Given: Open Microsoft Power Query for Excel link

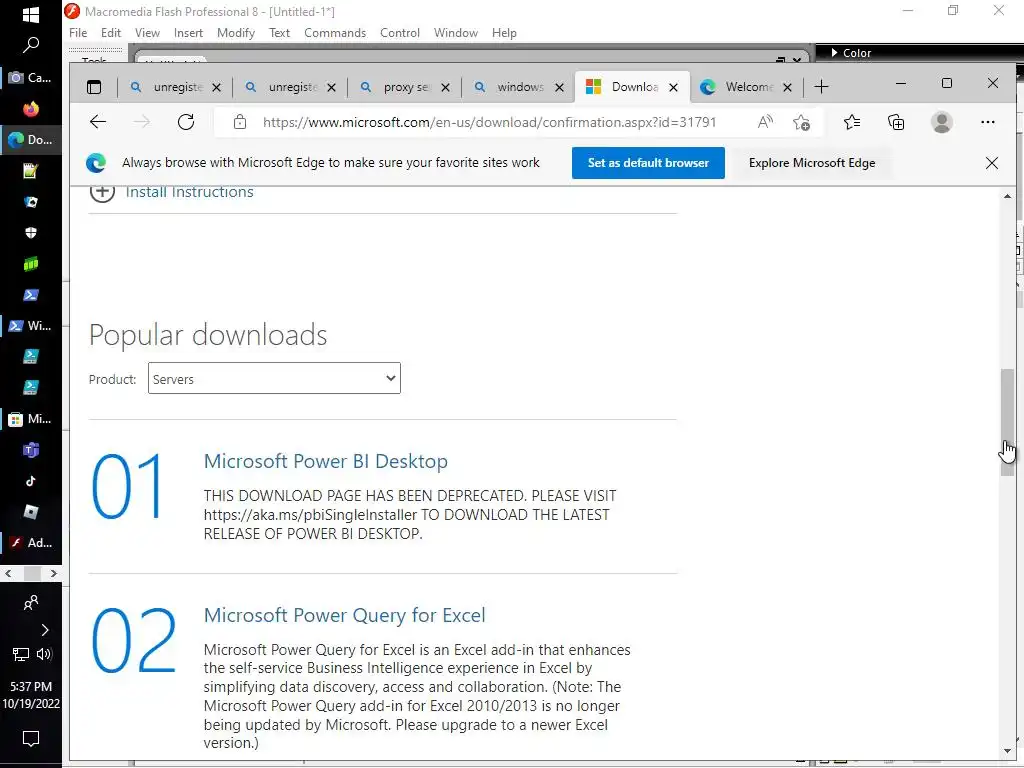Looking at the screenshot, I should (x=344, y=615).
